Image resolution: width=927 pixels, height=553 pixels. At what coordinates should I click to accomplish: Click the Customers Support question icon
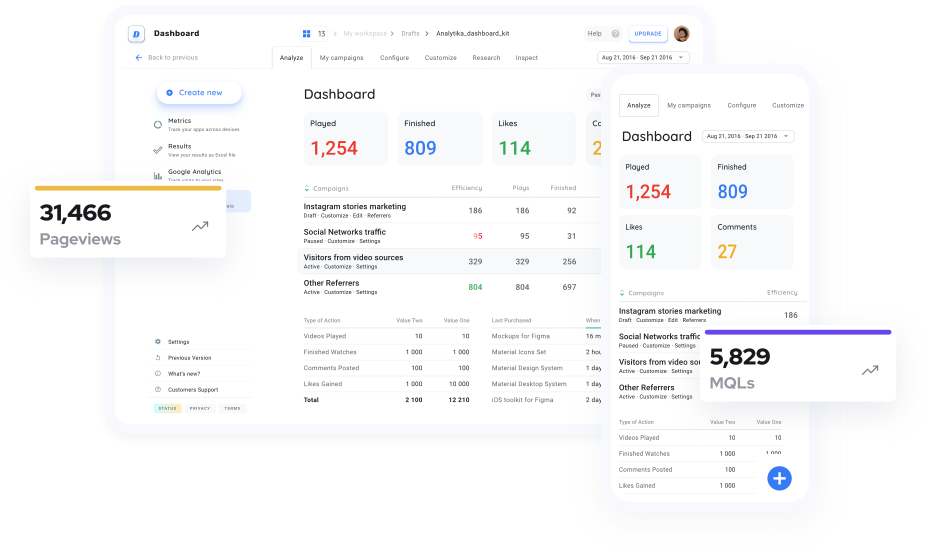[x=158, y=390]
